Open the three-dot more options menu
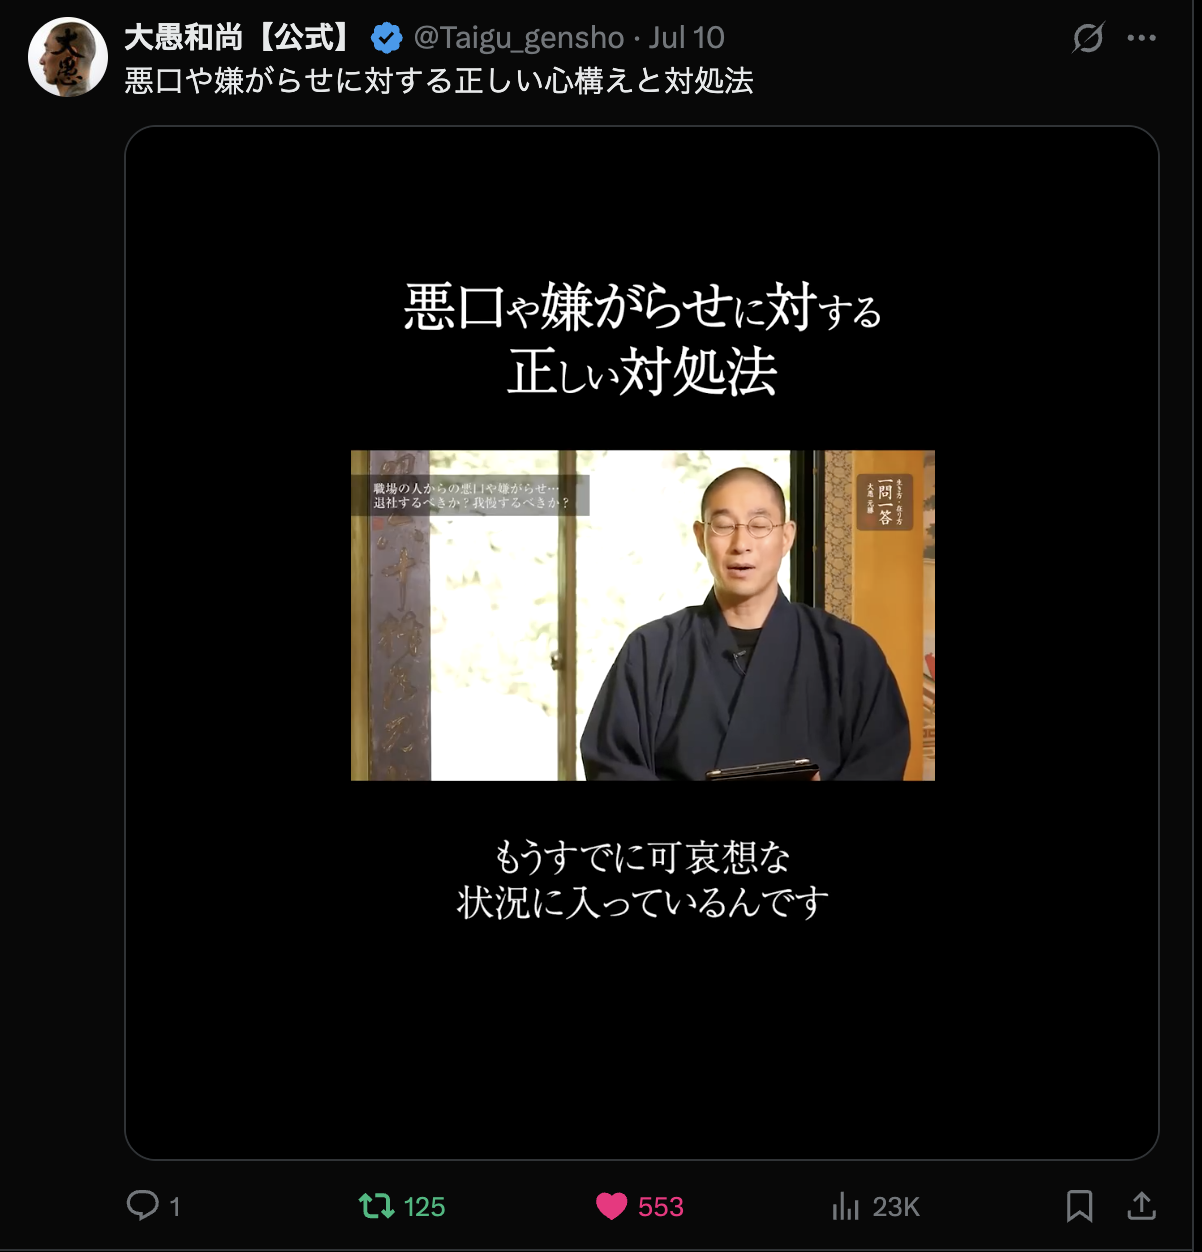Image resolution: width=1202 pixels, height=1252 pixels. (1141, 38)
